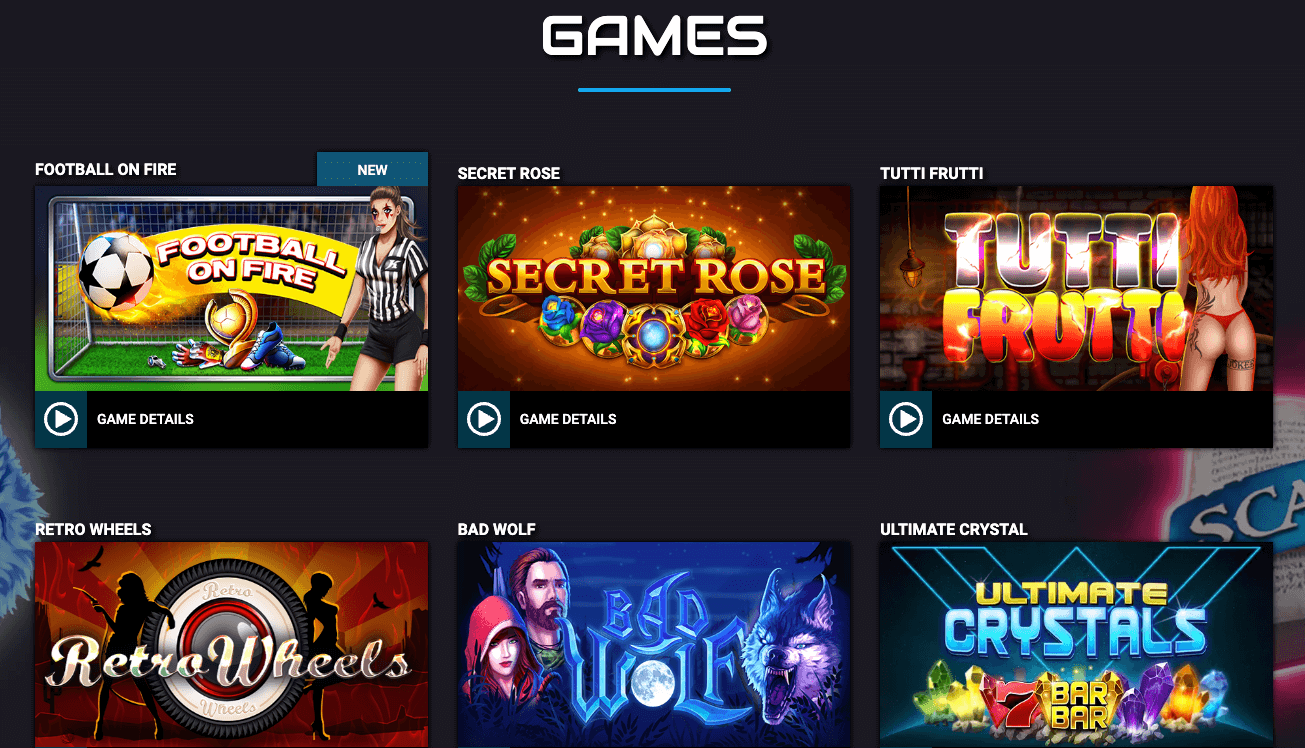This screenshot has width=1305, height=748.
Task: Click the play icon under Football On Fire
Action: [61, 419]
